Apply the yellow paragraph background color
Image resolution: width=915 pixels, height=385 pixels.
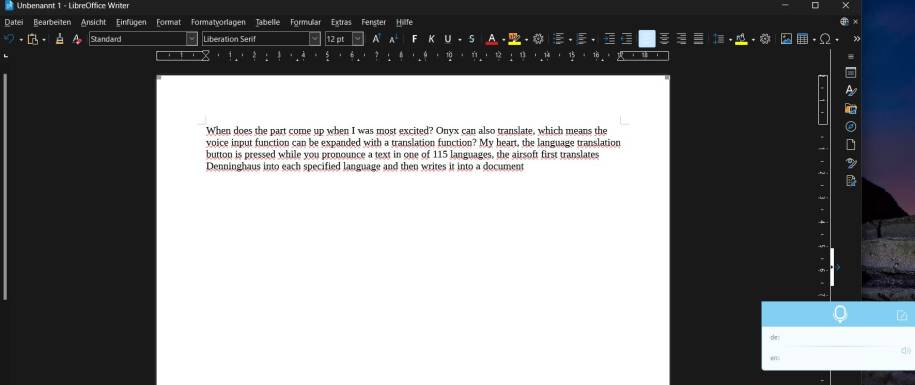[741, 39]
